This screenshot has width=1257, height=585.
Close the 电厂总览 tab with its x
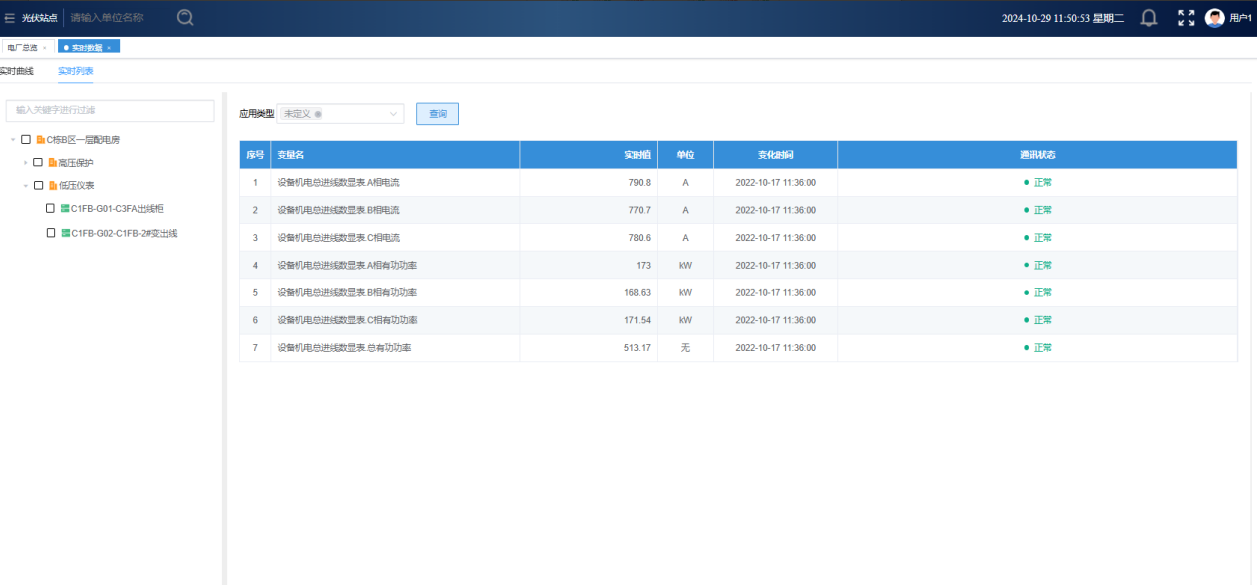pyautogui.click(x=44, y=47)
